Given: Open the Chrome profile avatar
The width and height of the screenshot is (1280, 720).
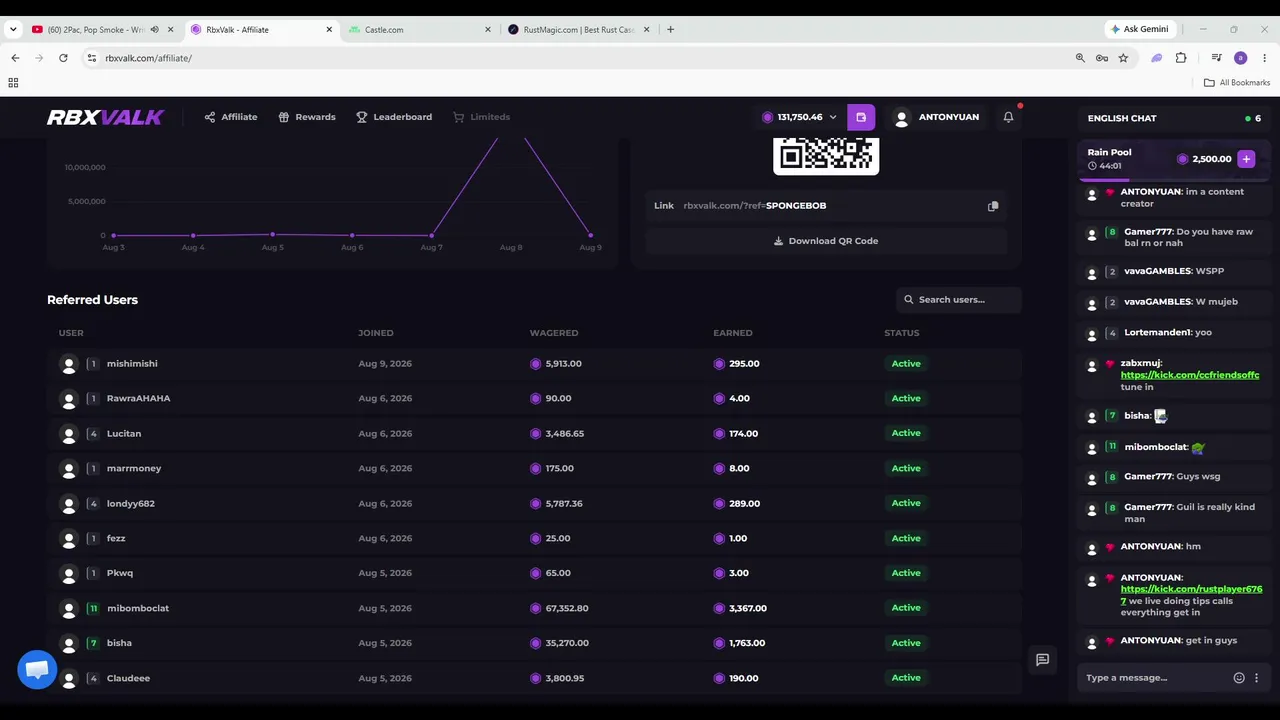Looking at the screenshot, I should pyautogui.click(x=1241, y=58).
